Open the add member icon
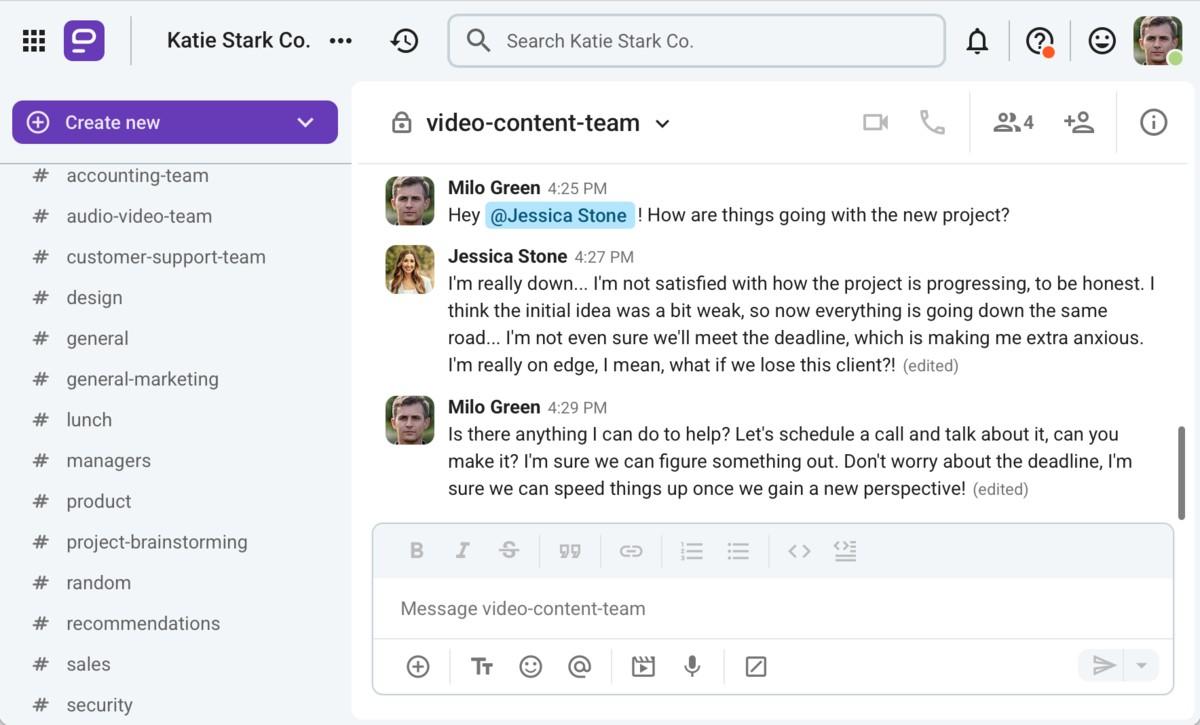The image size is (1200, 725). [1079, 123]
